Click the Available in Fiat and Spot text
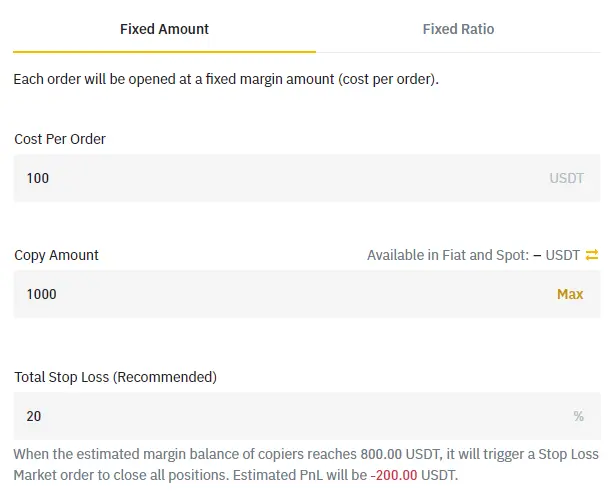Viewport: 614px width, 502px height. point(448,255)
